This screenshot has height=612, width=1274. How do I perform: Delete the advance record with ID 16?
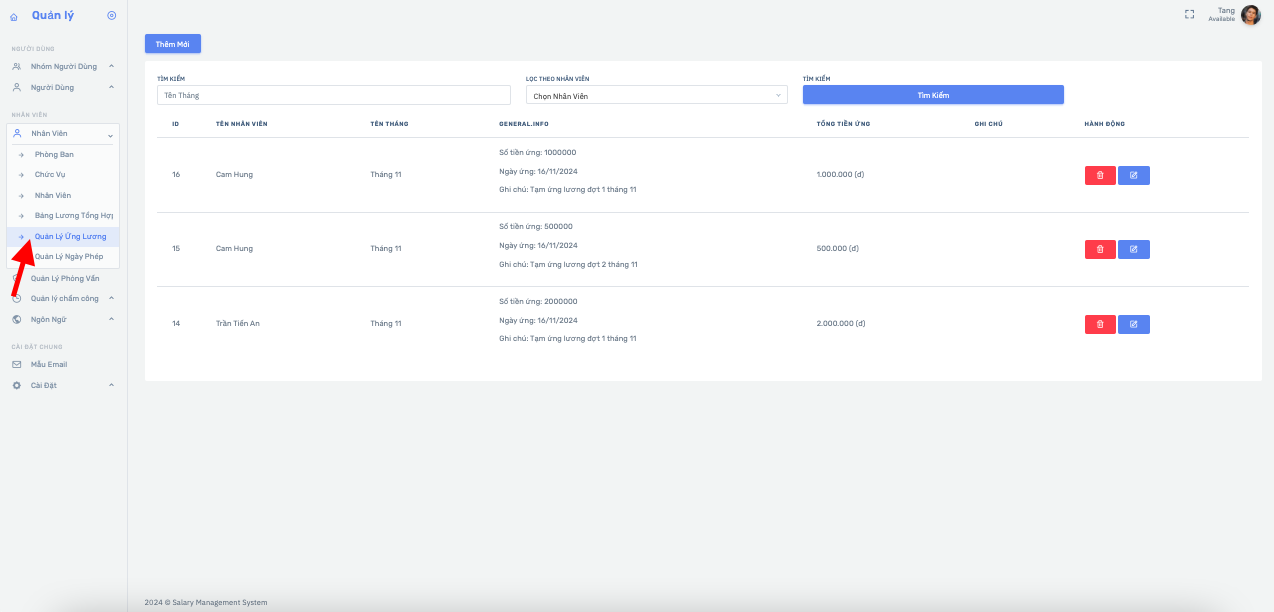(x=1100, y=175)
